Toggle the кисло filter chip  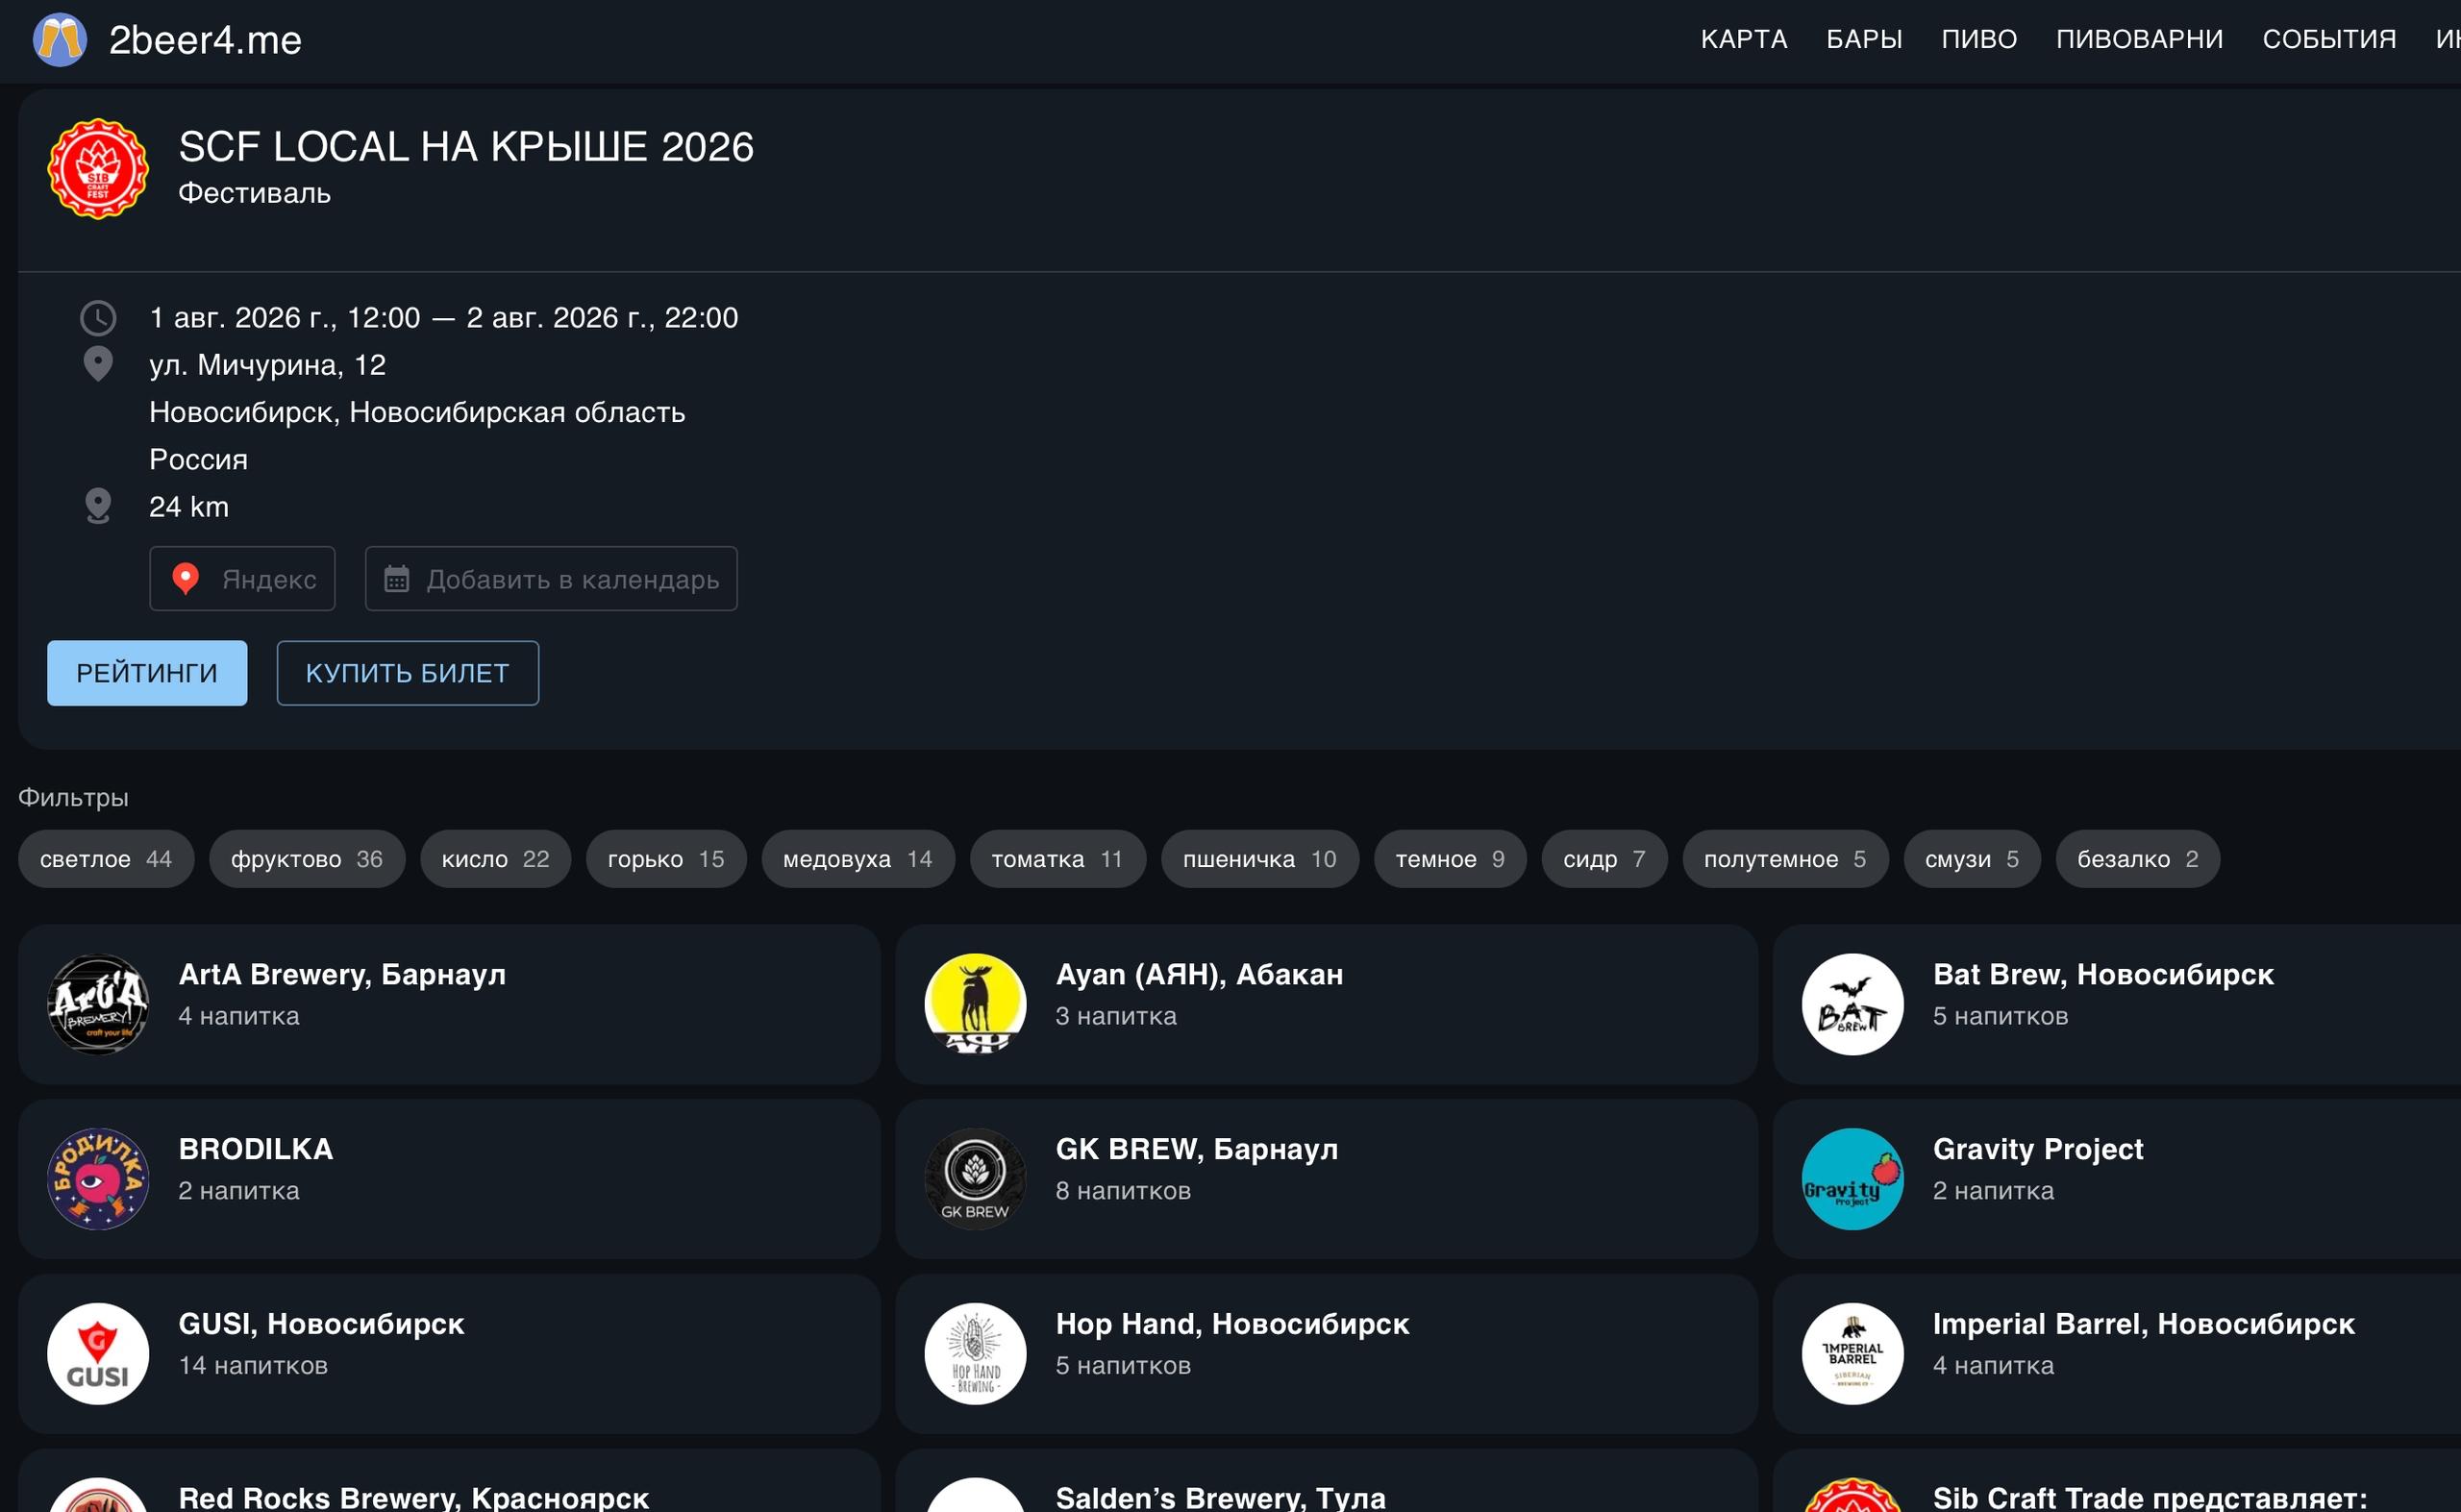tap(495, 859)
